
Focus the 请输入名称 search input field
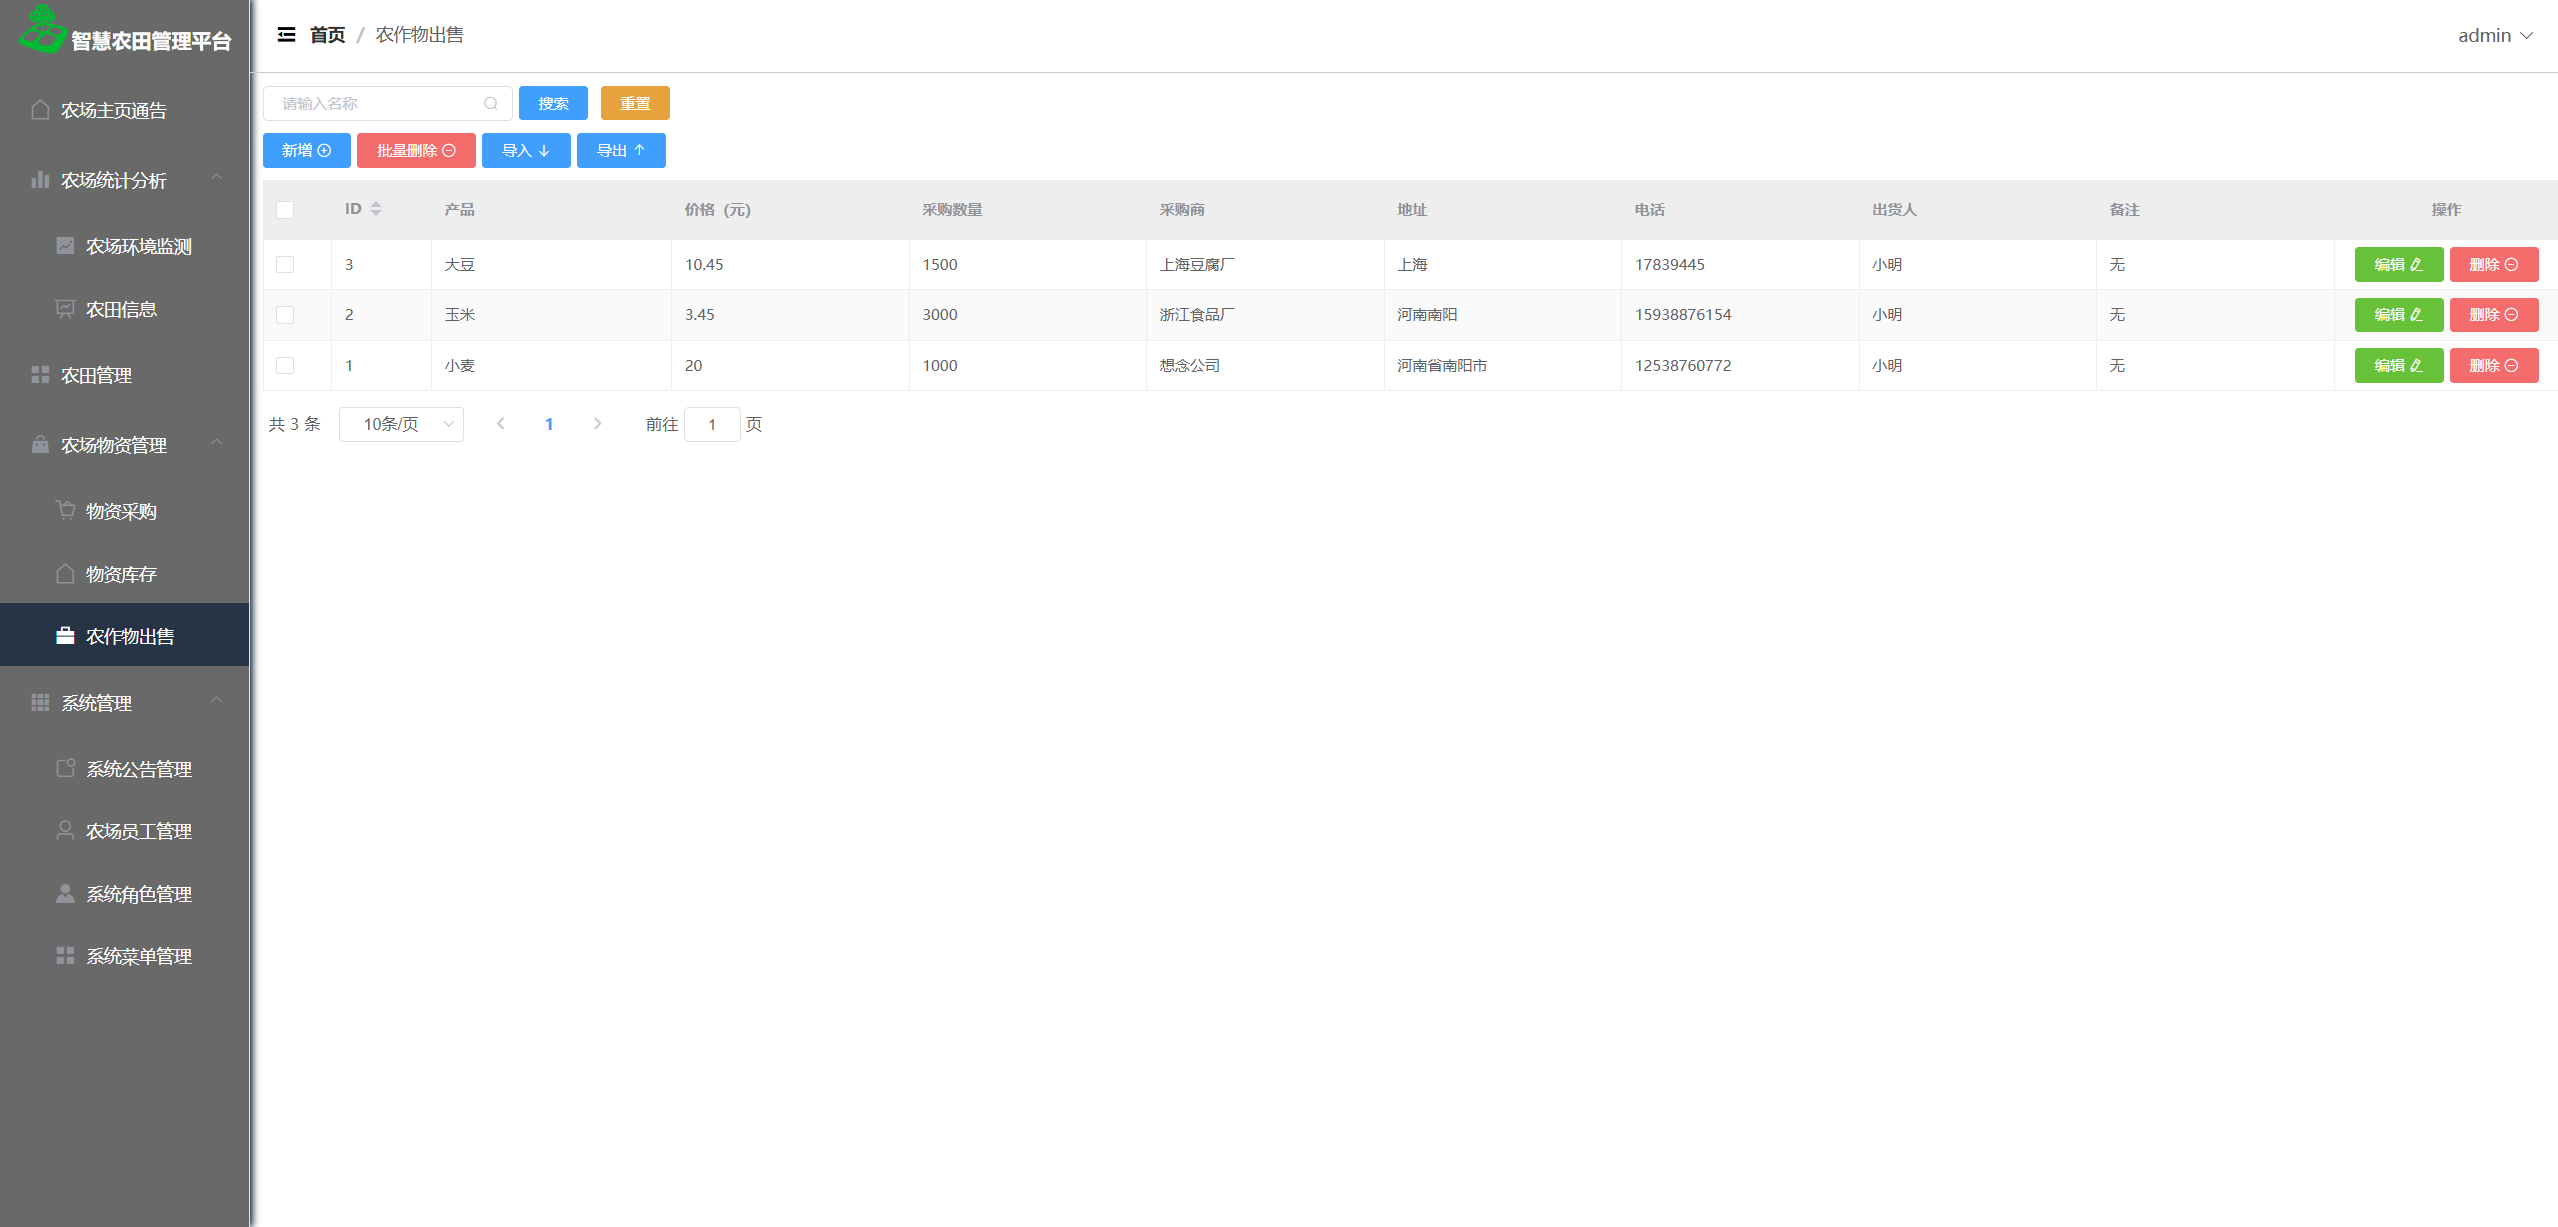coord(375,103)
